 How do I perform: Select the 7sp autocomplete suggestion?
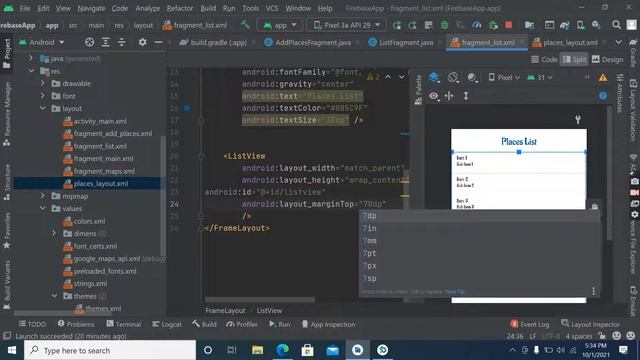coord(480,279)
